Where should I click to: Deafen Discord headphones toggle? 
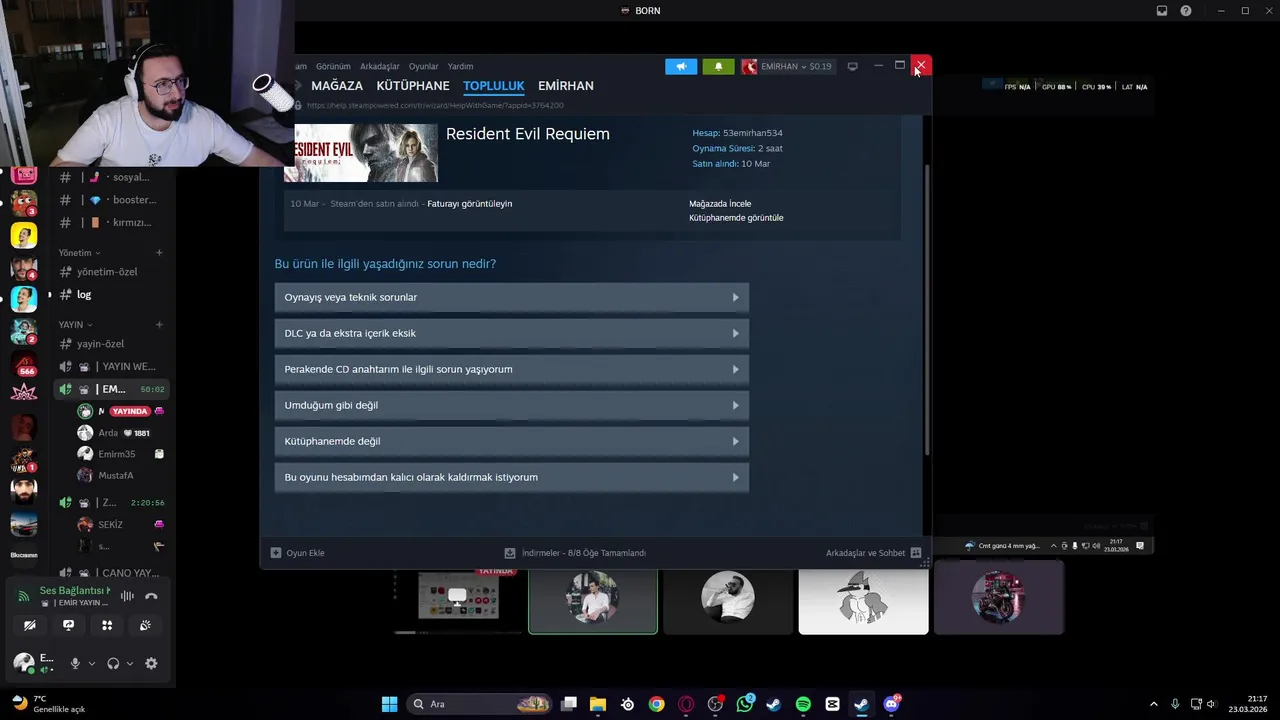[113, 664]
